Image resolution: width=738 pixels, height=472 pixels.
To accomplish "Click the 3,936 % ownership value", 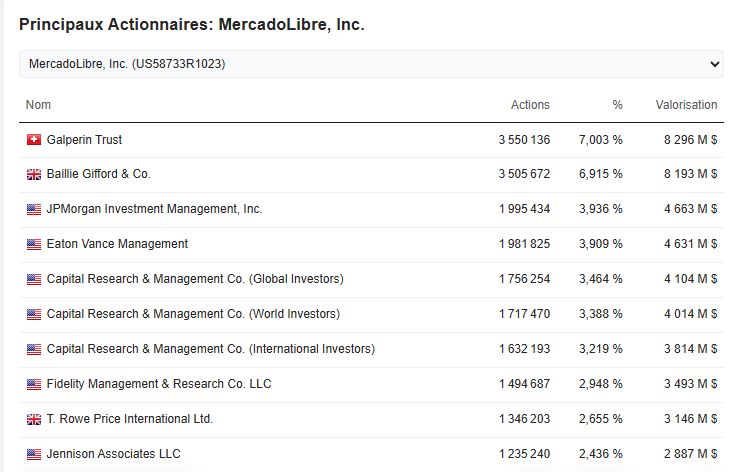I will (x=601, y=209).
